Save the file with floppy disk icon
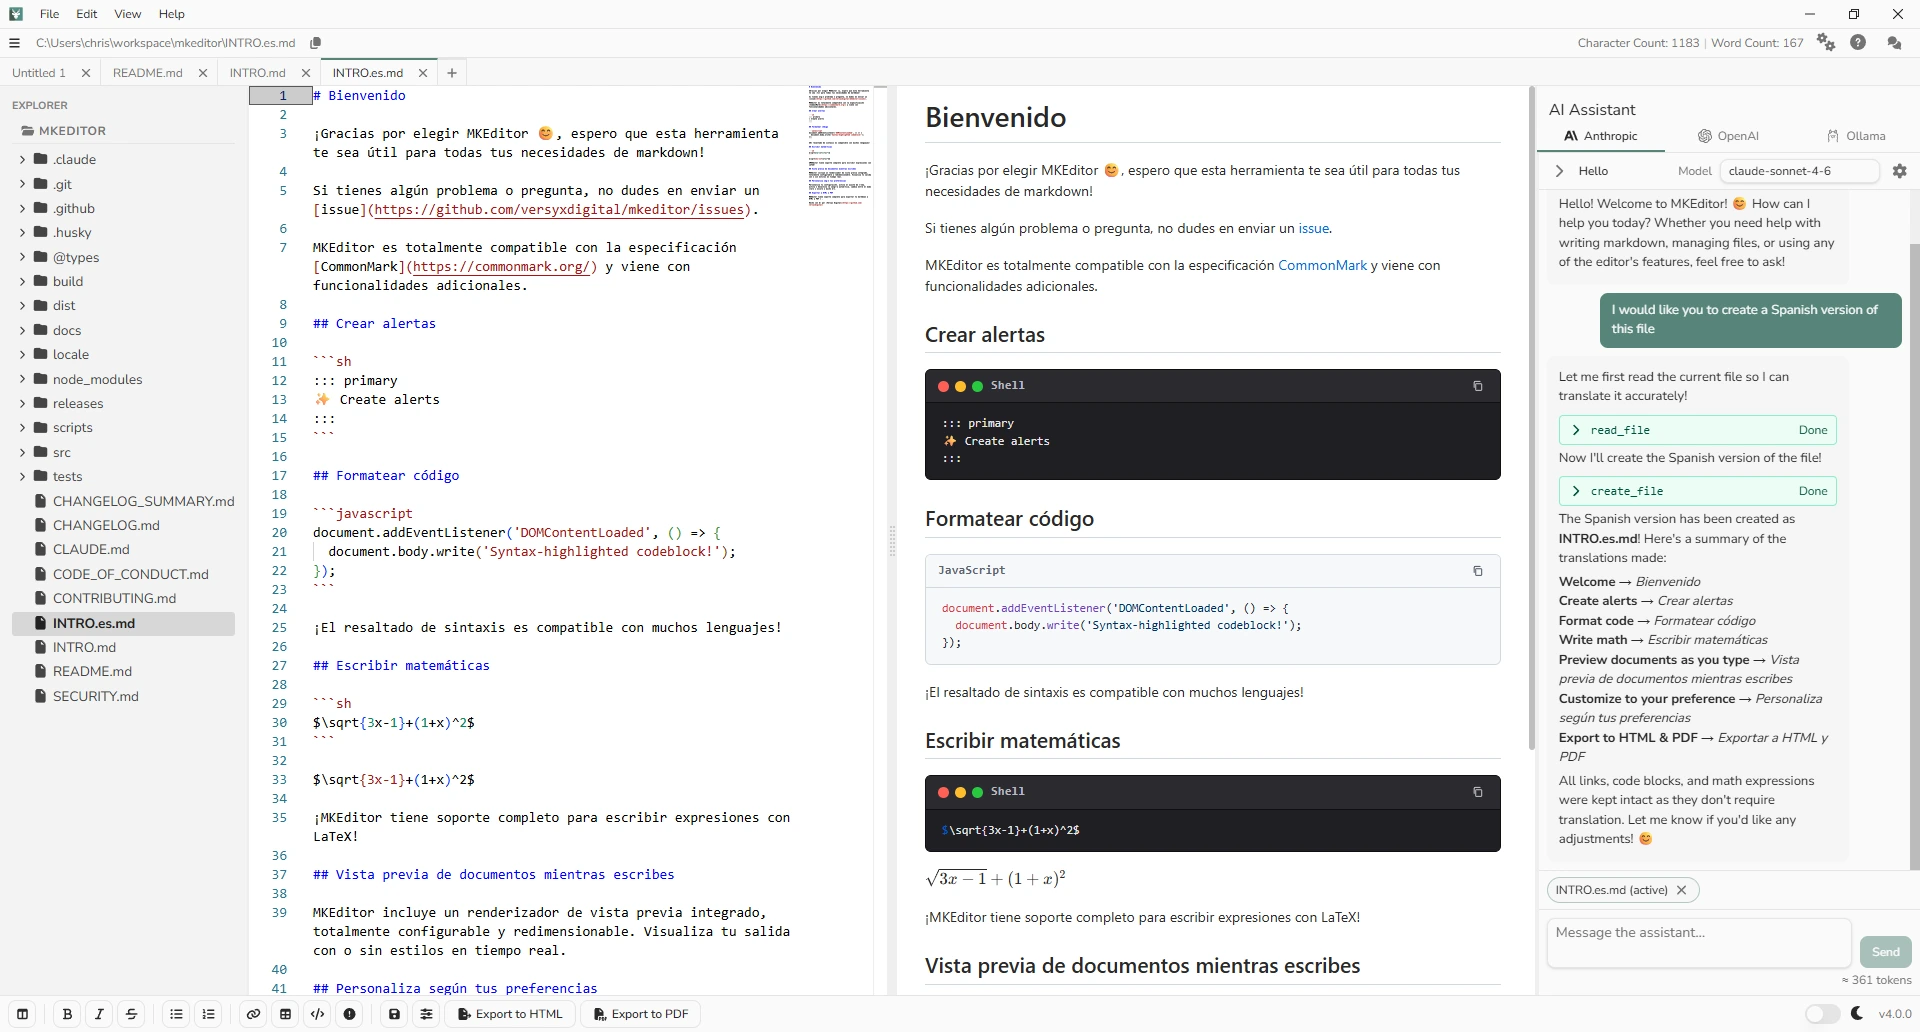 394,1014
